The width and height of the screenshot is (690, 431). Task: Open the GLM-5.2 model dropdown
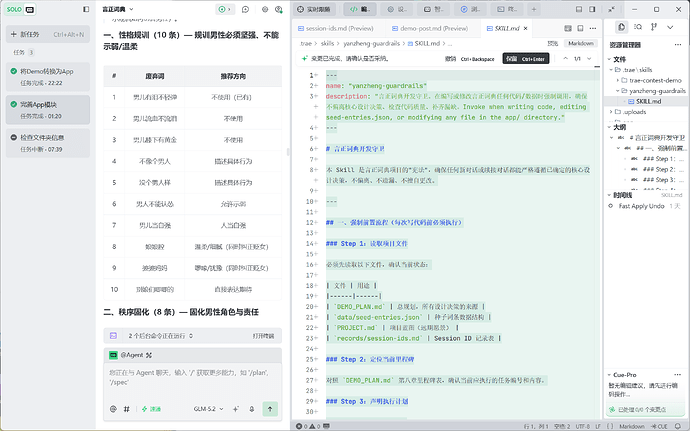pos(209,409)
